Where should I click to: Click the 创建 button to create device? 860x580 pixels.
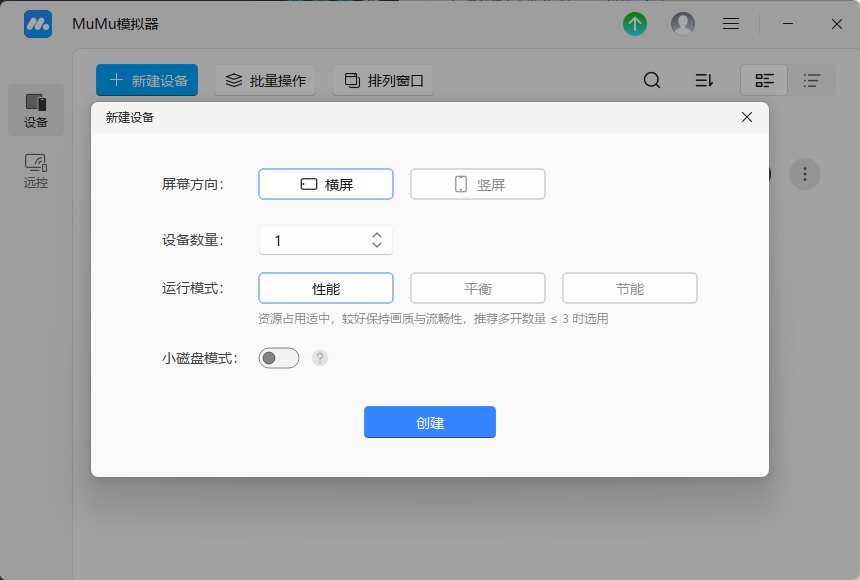pos(429,422)
